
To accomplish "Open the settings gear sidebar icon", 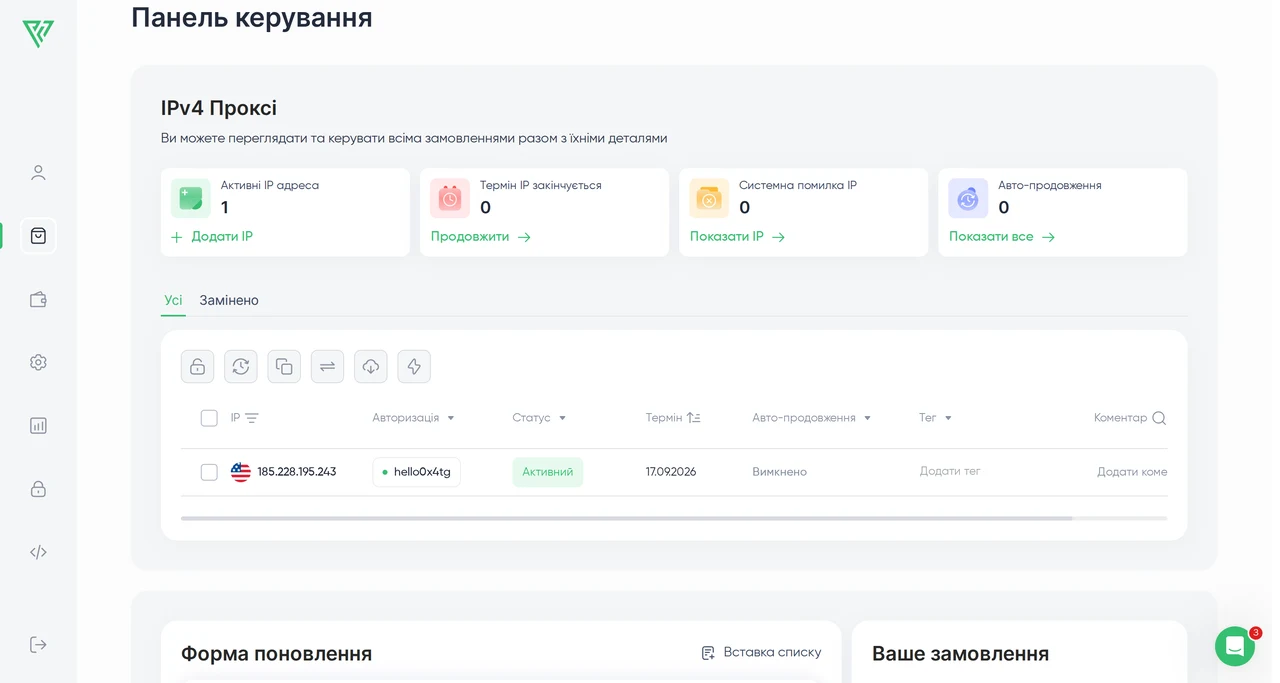I will point(38,362).
